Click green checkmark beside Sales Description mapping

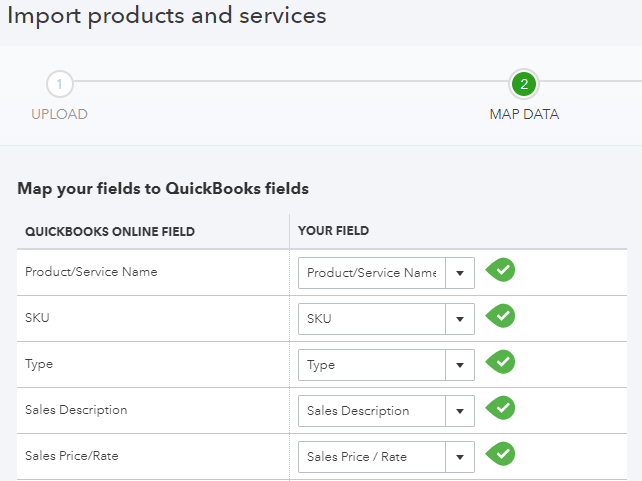click(500, 408)
